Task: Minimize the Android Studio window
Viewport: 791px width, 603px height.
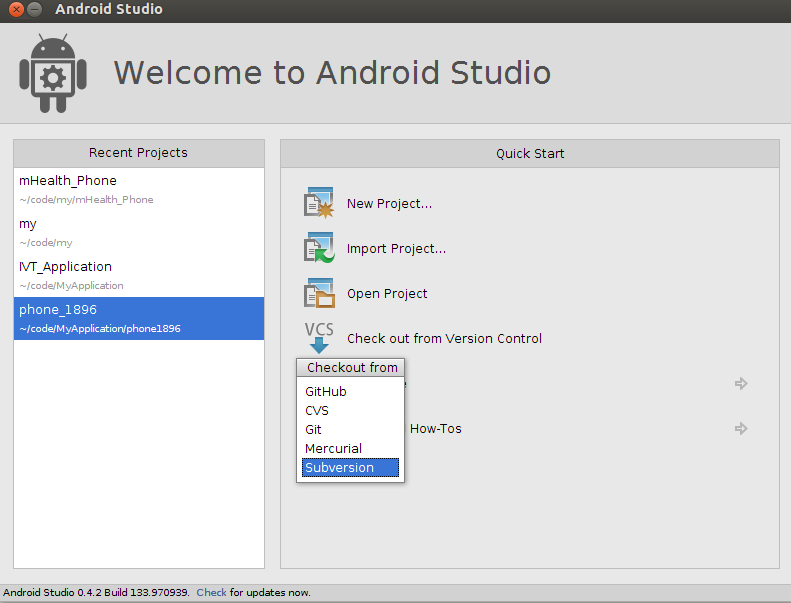Action: coord(34,9)
